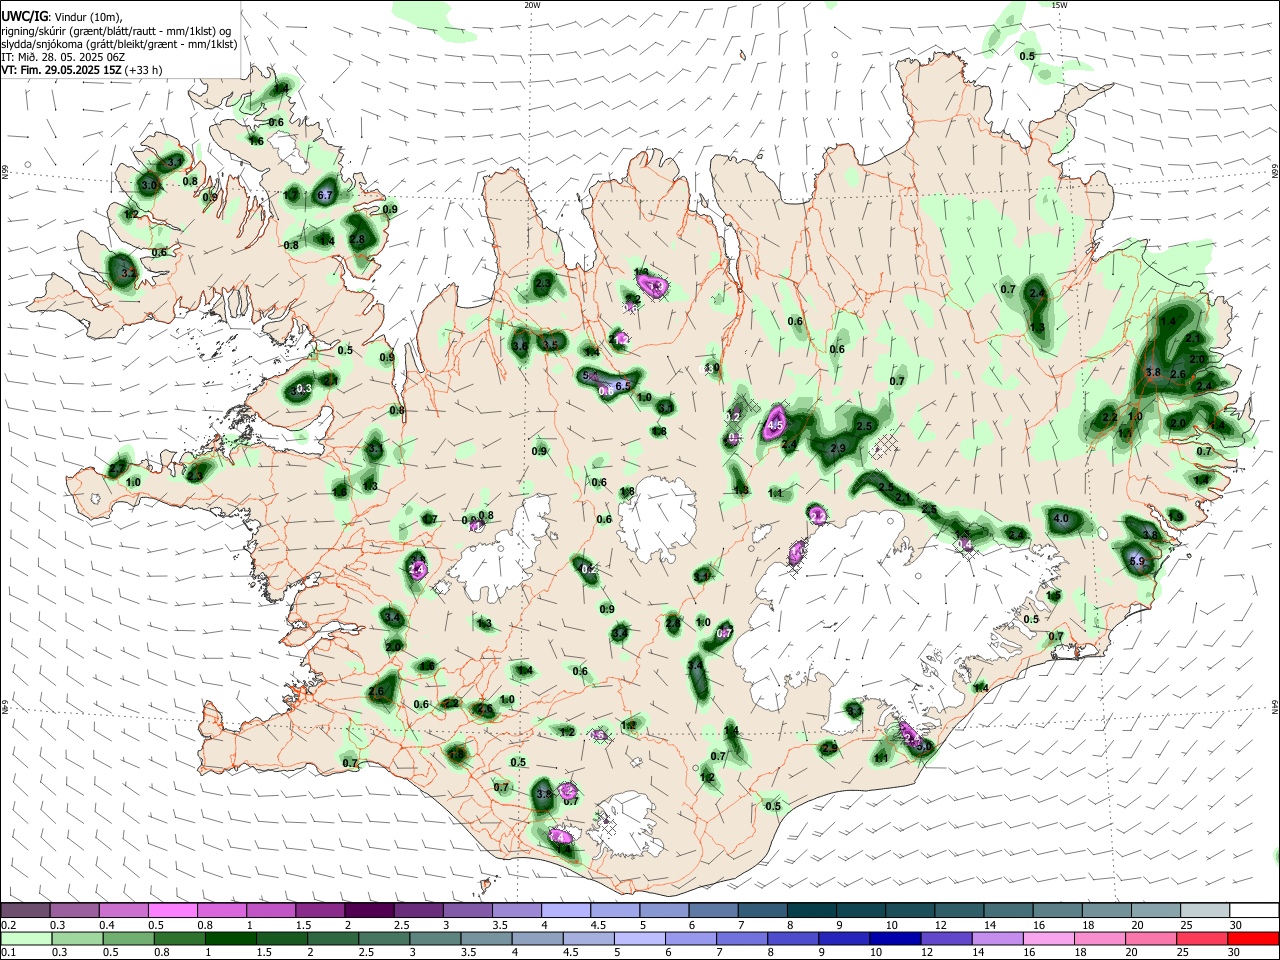
Task: Click the 6.5 precipitation value on the map
Action: pyautogui.click(x=622, y=386)
